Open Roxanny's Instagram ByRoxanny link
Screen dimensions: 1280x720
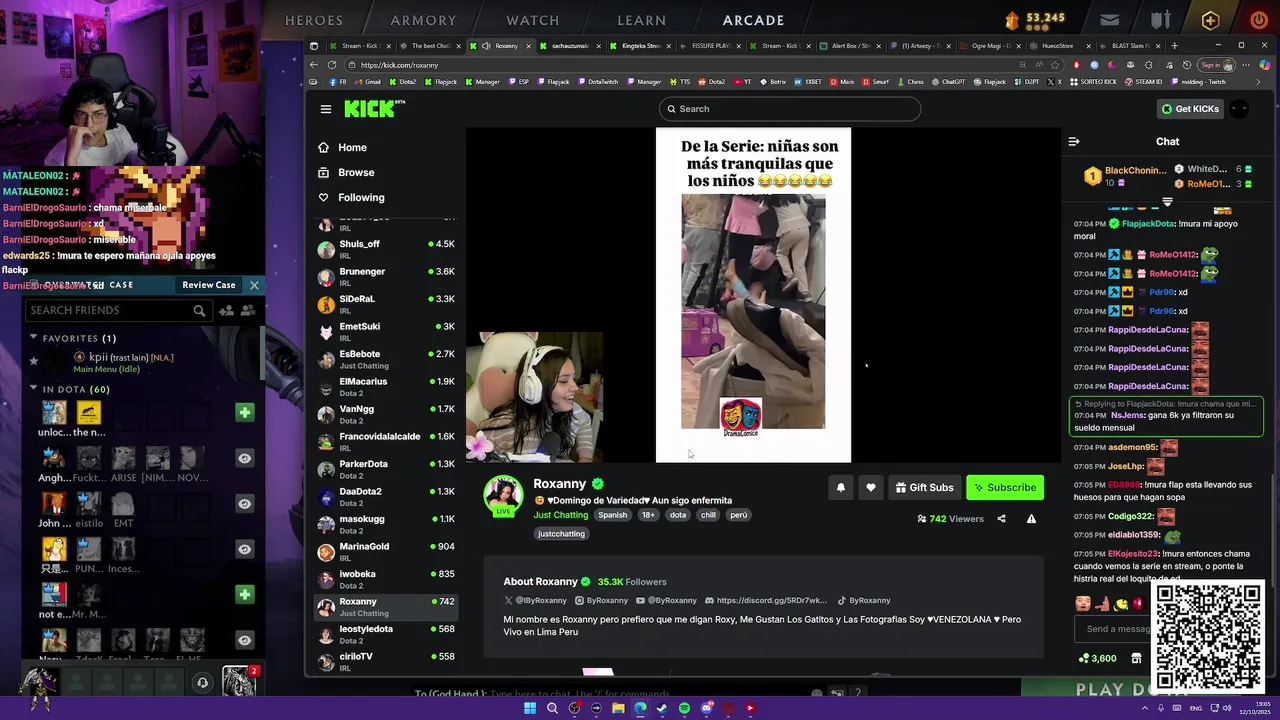[601, 601]
